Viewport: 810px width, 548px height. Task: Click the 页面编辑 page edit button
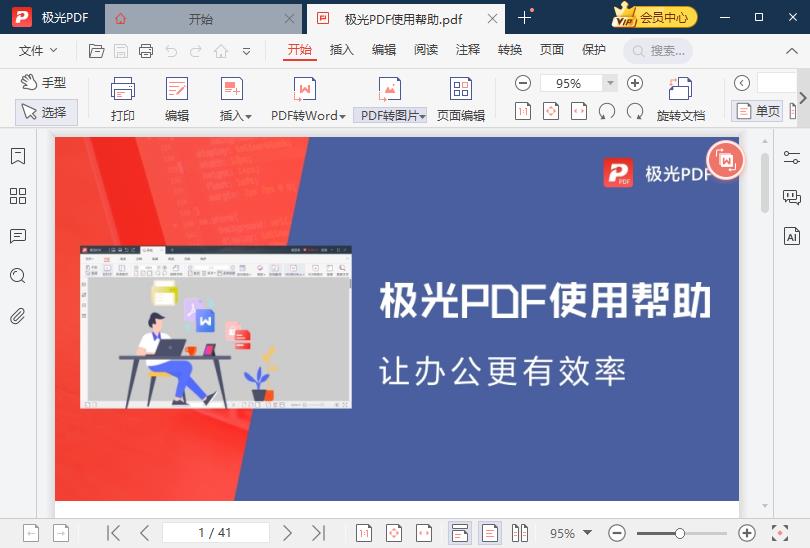pyautogui.click(x=461, y=99)
